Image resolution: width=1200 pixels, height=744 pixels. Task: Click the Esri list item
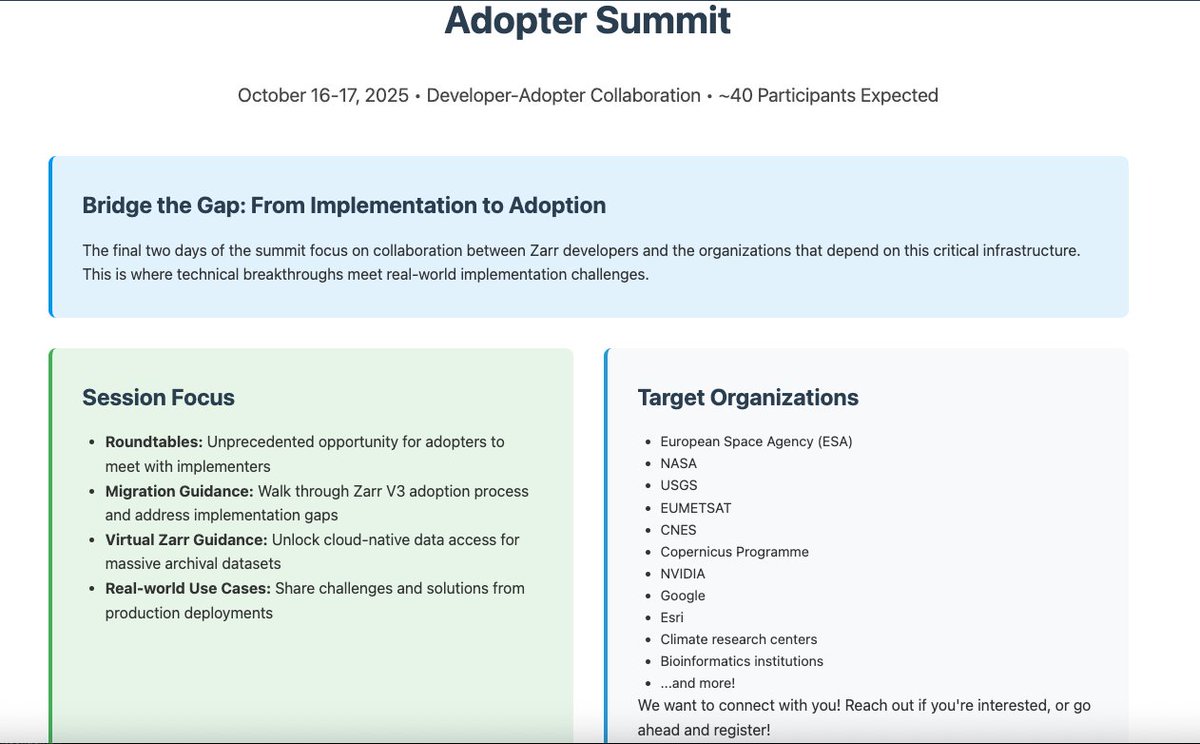click(672, 618)
